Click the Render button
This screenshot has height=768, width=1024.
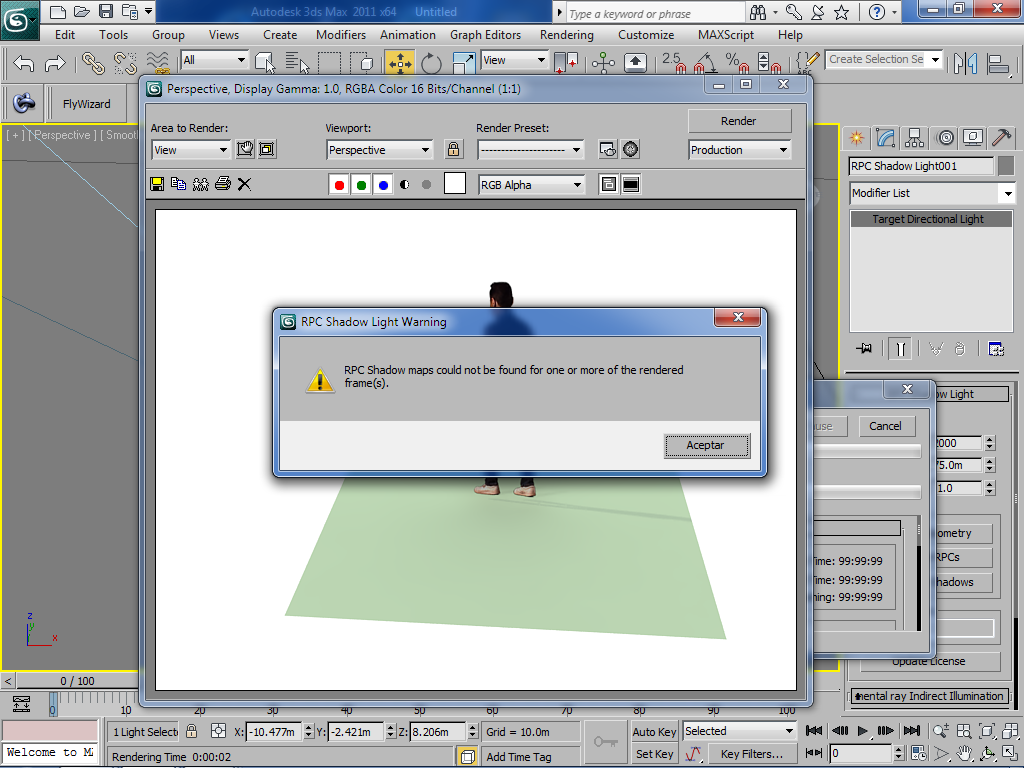coord(739,121)
